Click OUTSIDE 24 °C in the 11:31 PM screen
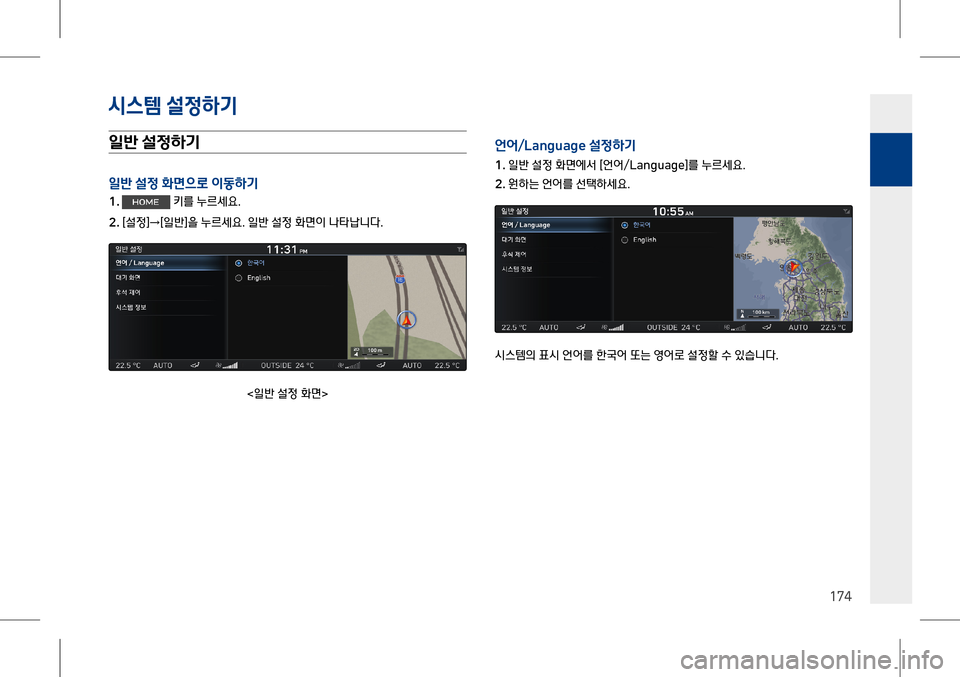 [287, 365]
